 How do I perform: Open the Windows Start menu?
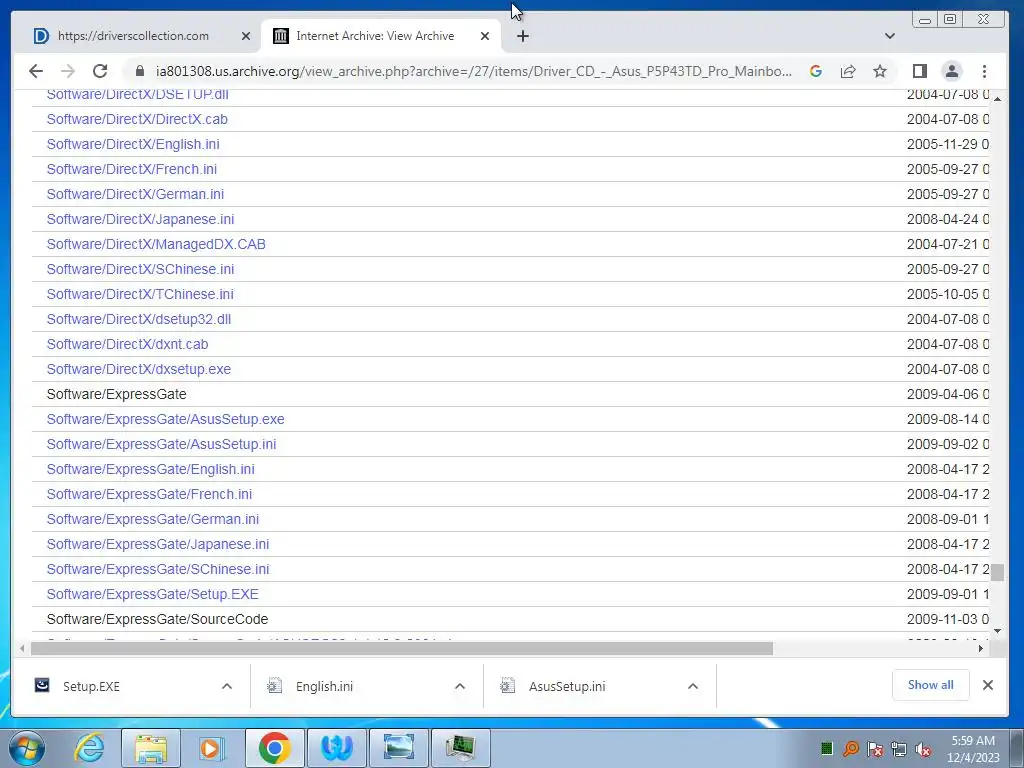pos(27,748)
